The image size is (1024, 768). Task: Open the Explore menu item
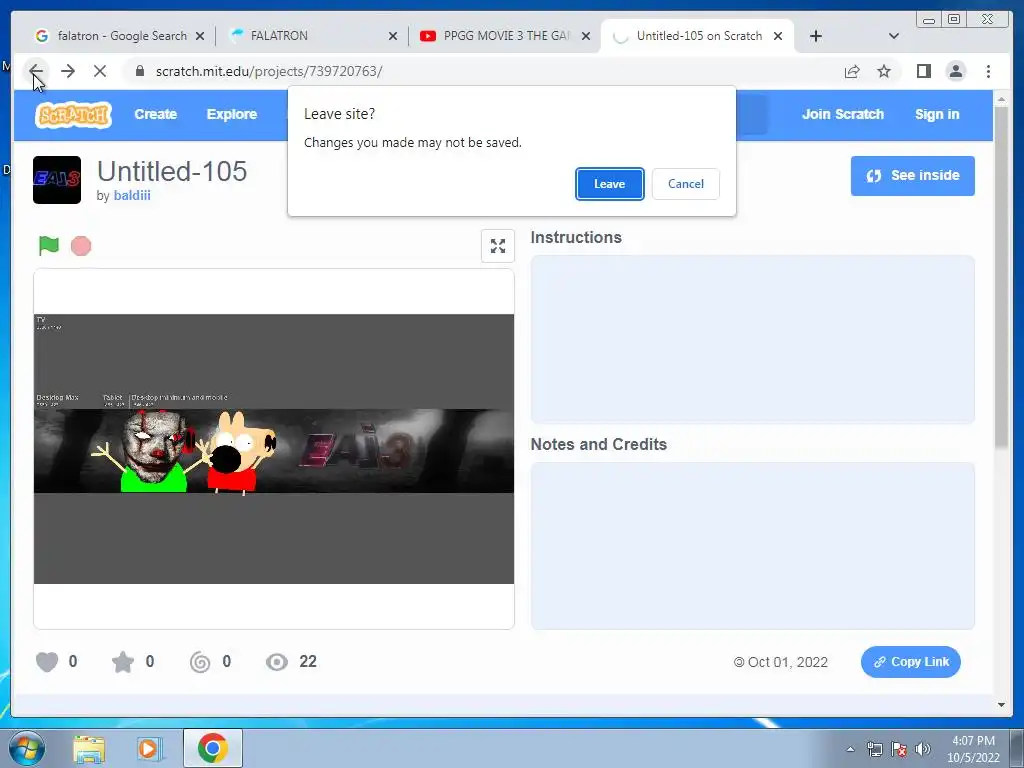pos(232,114)
